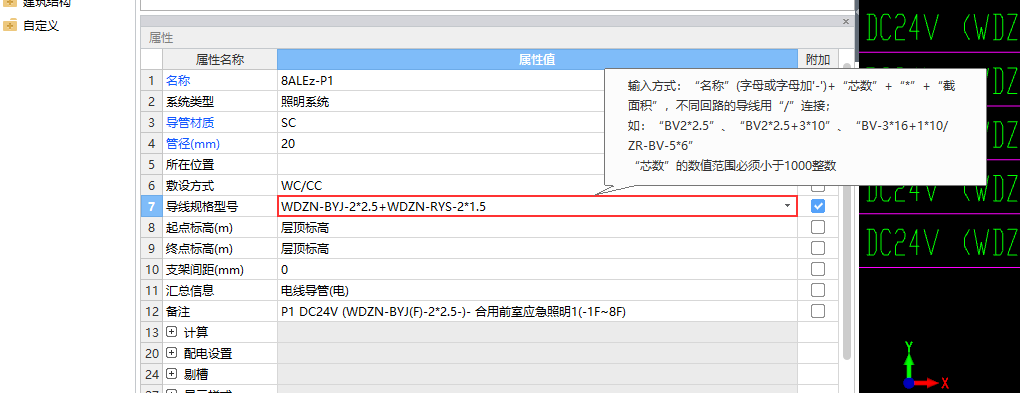This screenshot has height=393, width=1020.
Task: Click the 8ALEz-P1 name value cell
Action: pos(441,81)
